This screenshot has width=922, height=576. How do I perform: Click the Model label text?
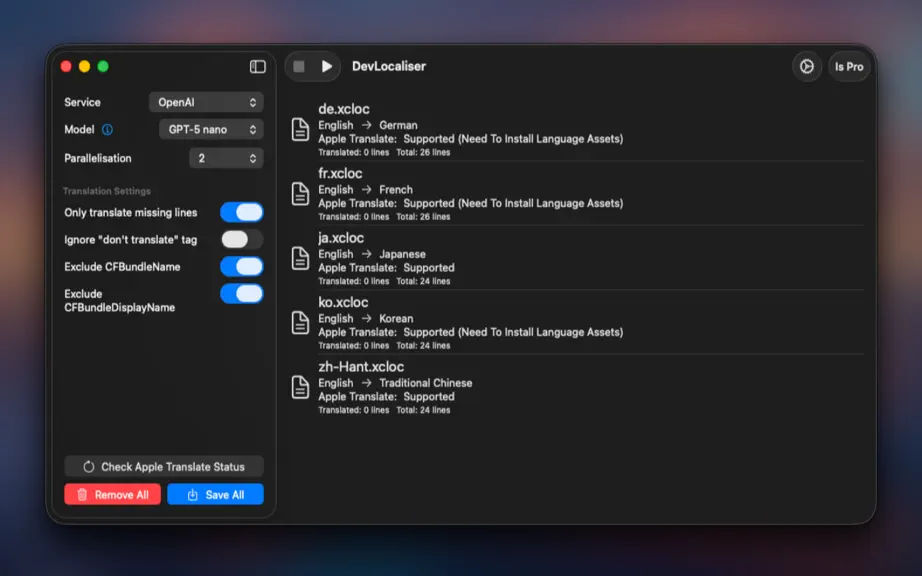point(79,129)
